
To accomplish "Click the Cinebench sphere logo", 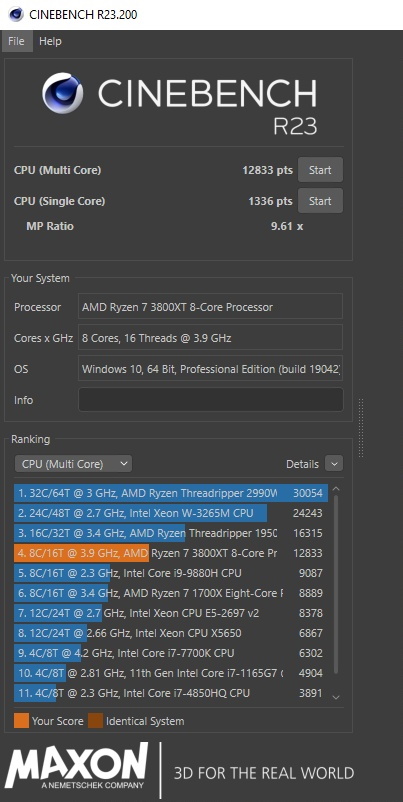I will [62, 93].
